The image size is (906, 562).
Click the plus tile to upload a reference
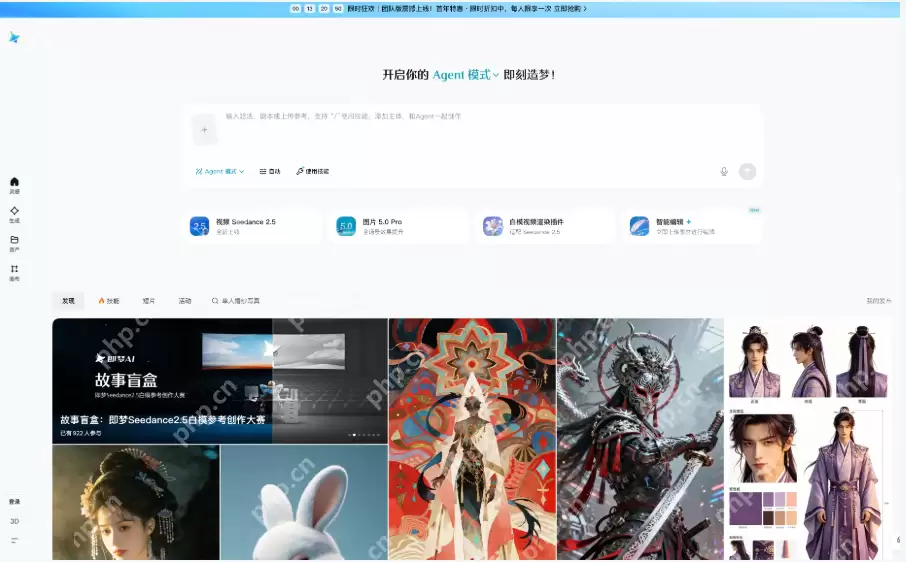point(204,130)
